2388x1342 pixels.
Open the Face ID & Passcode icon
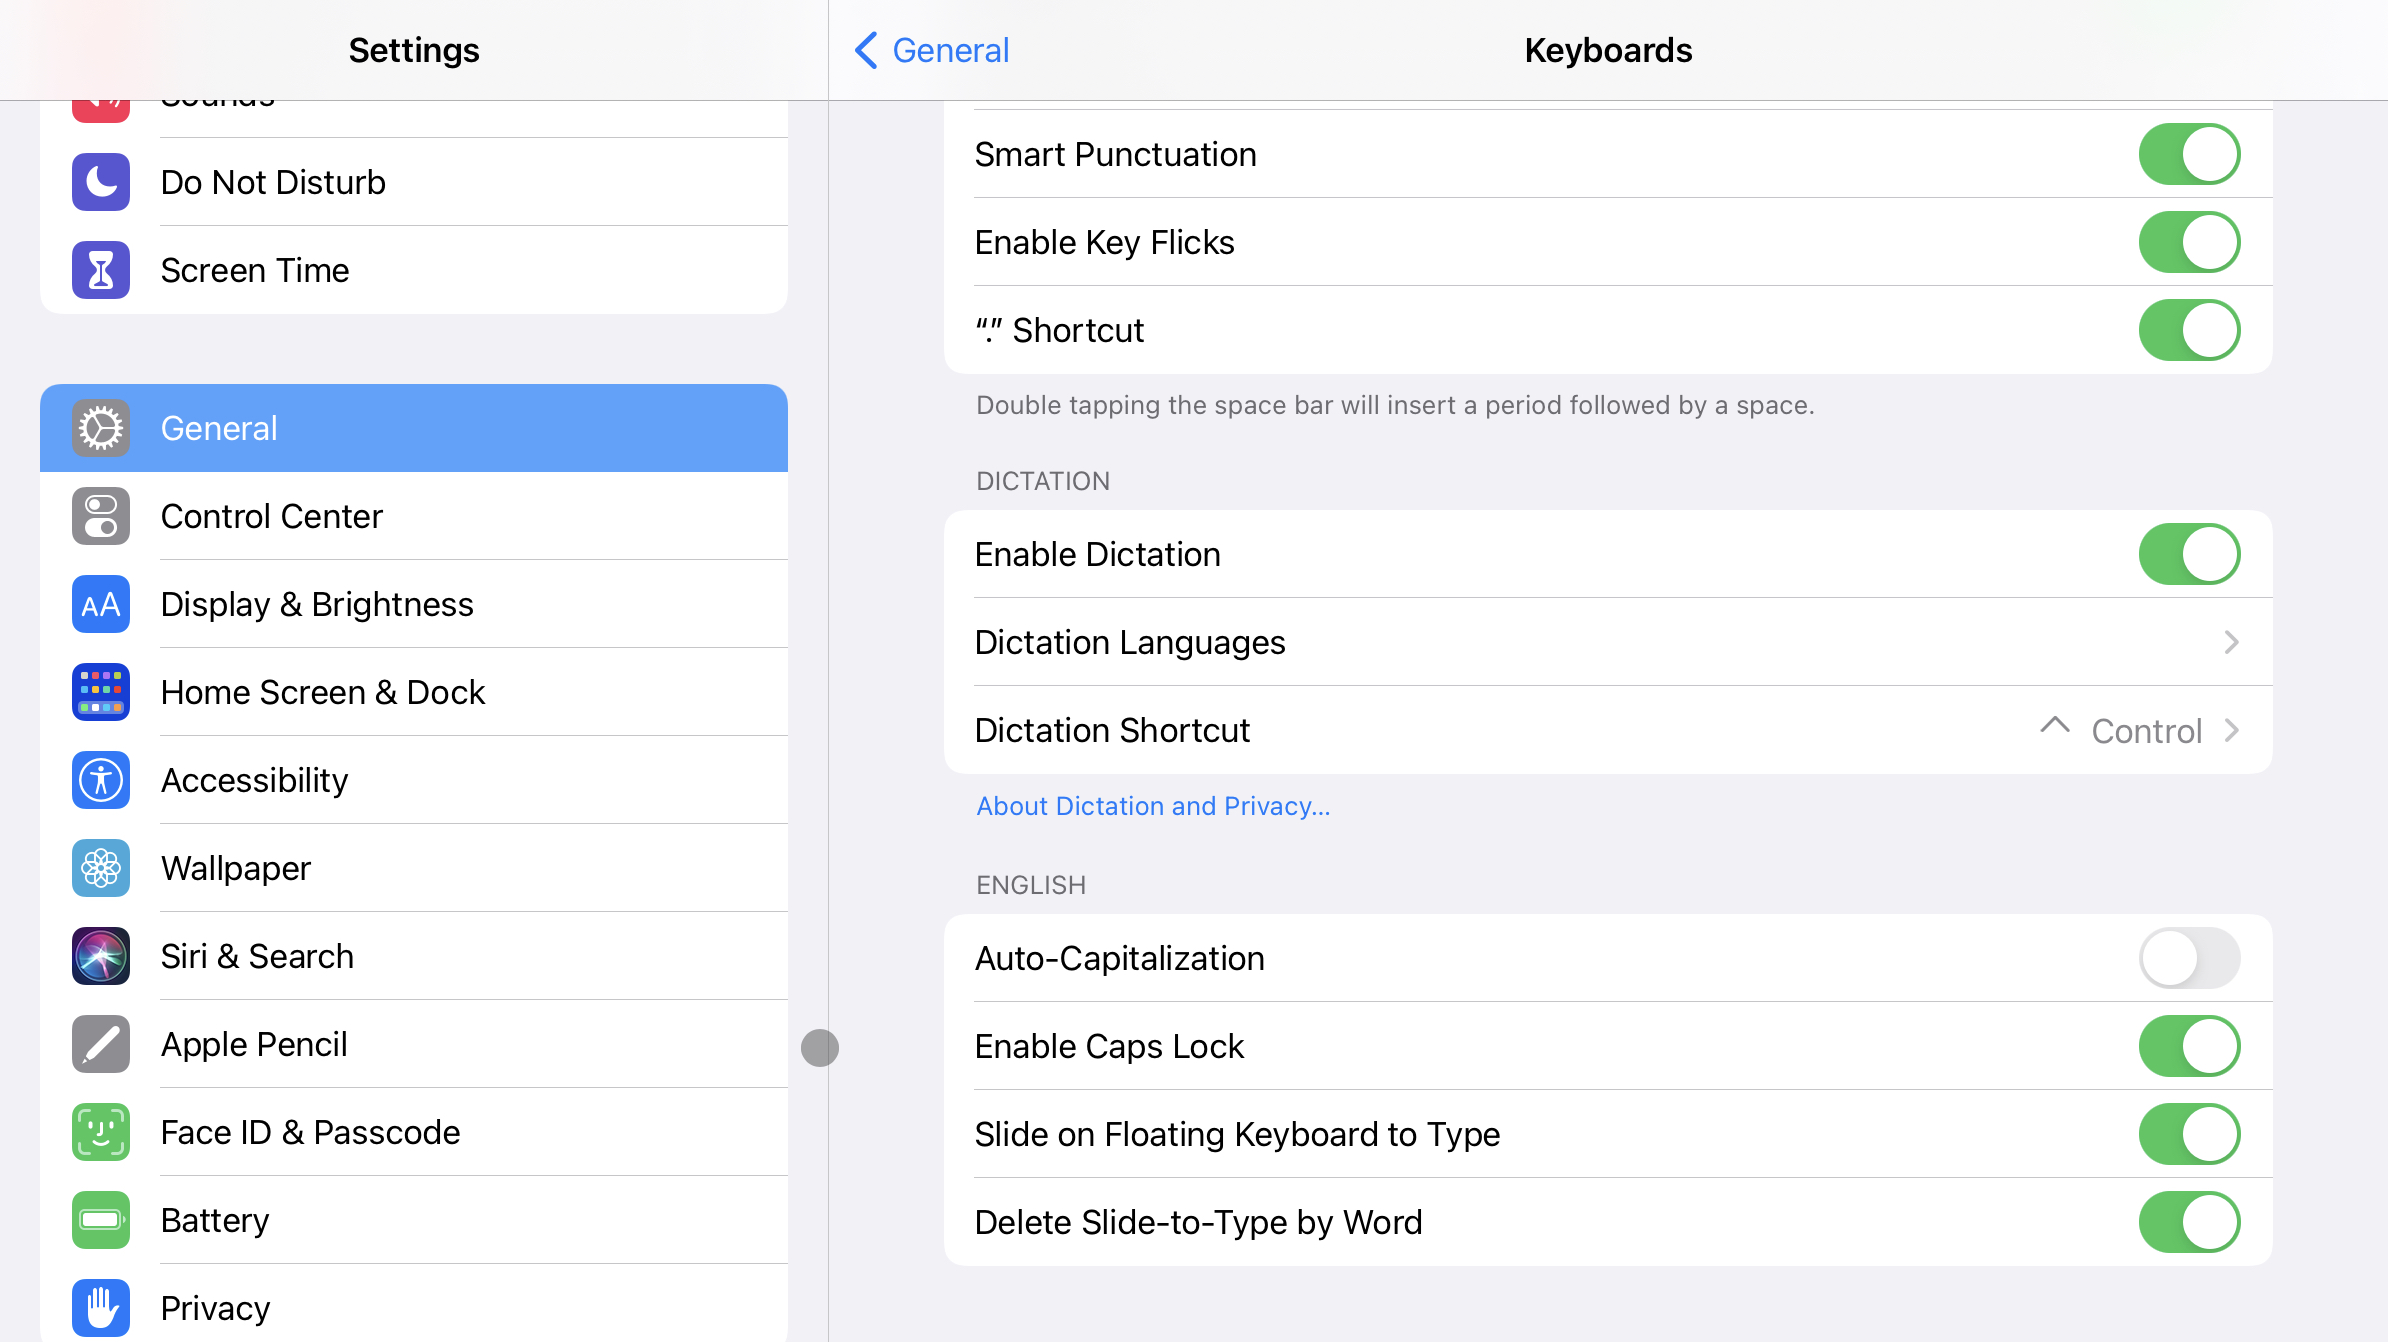tap(101, 1132)
